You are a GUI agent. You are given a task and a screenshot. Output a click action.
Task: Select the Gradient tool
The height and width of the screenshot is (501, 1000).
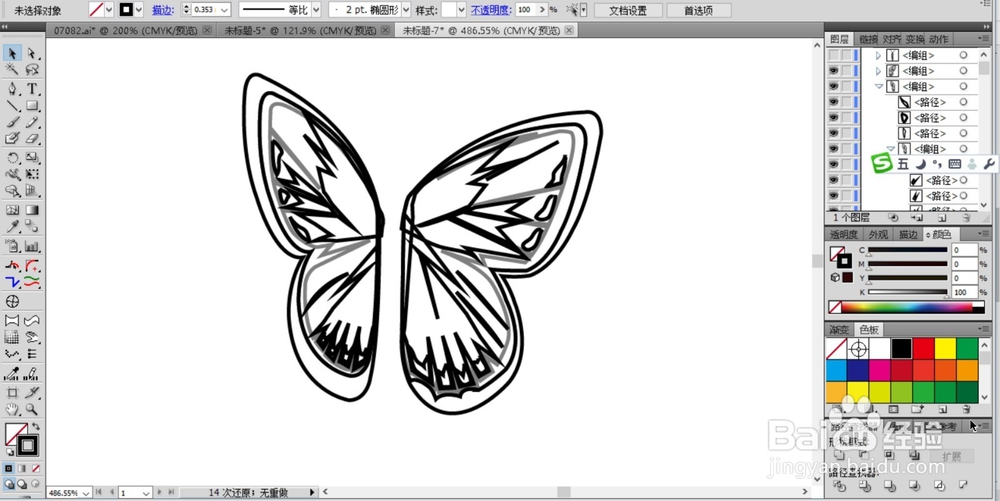[x=32, y=210]
